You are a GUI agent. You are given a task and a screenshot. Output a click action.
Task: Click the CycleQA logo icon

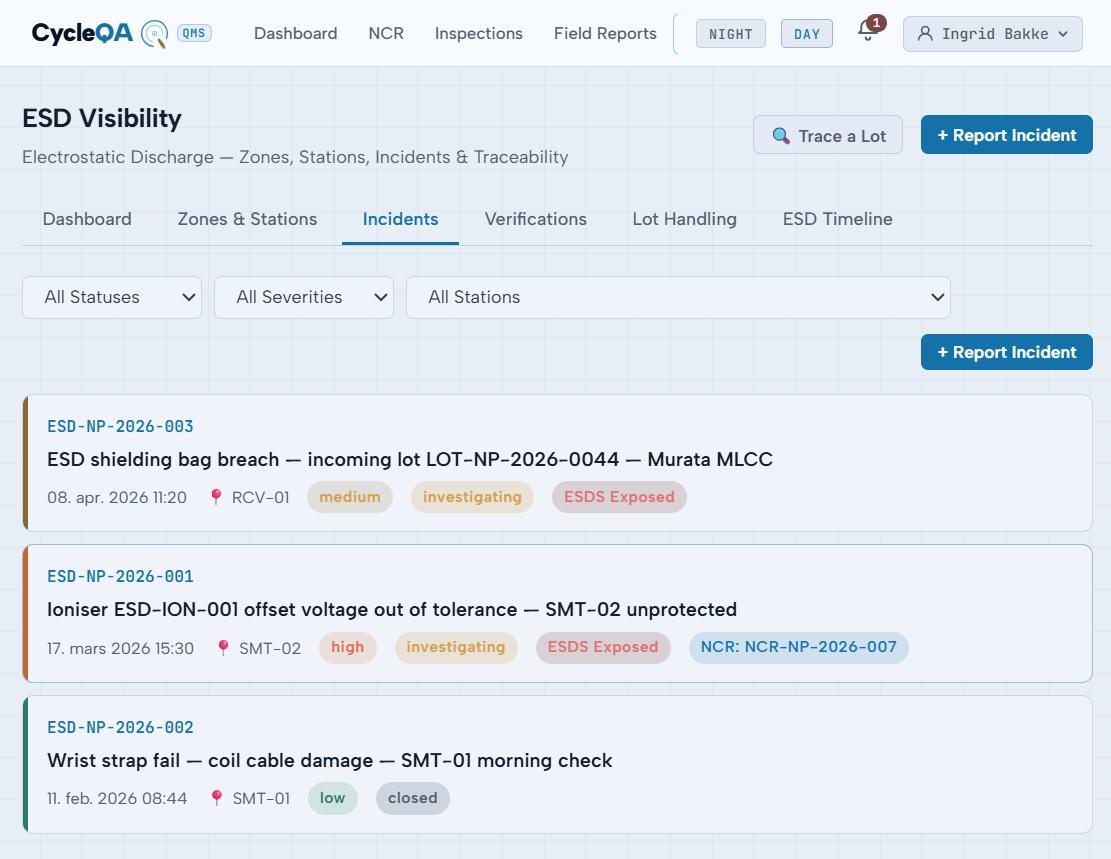tap(154, 34)
